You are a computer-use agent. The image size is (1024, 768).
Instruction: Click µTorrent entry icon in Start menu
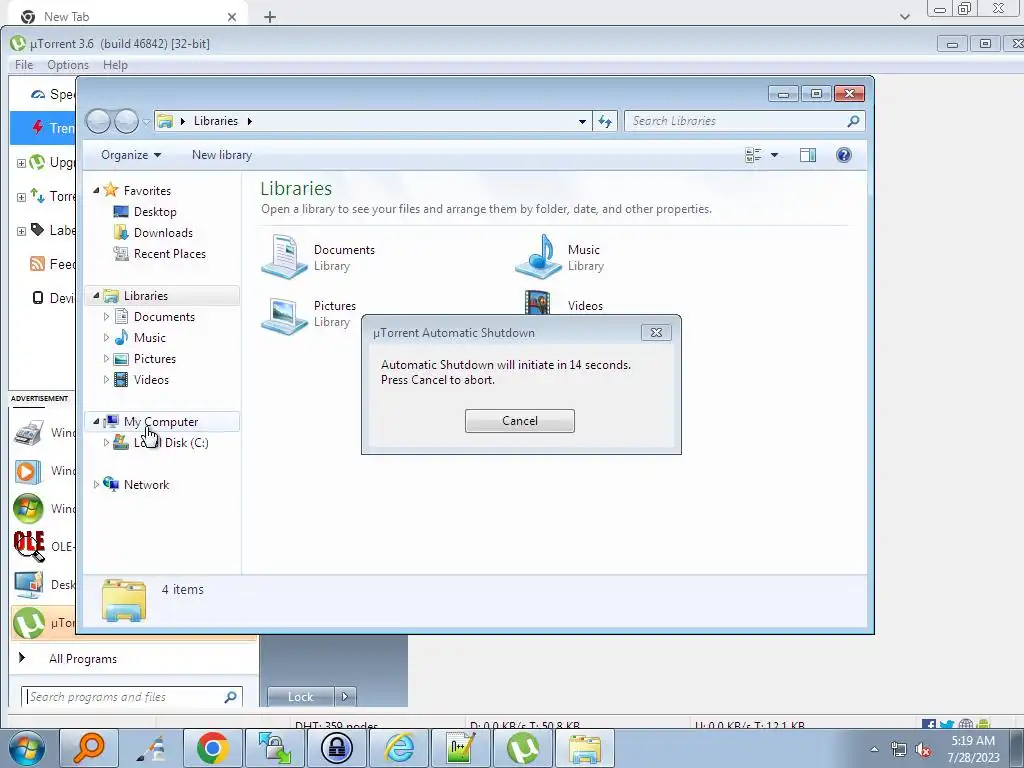pyautogui.click(x=29, y=623)
